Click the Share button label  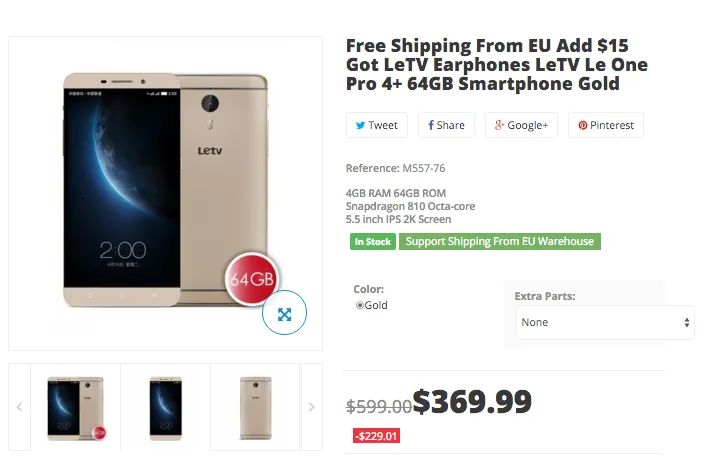[x=450, y=126]
